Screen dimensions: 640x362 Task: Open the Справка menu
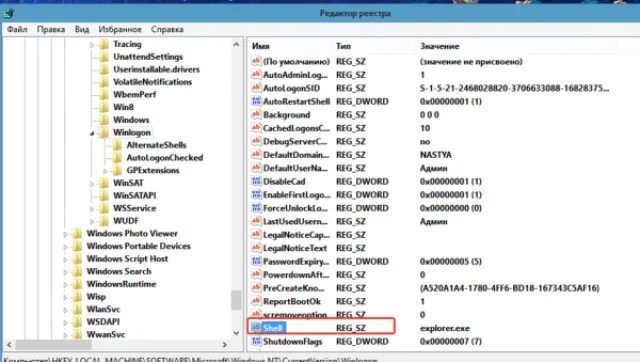[167, 29]
